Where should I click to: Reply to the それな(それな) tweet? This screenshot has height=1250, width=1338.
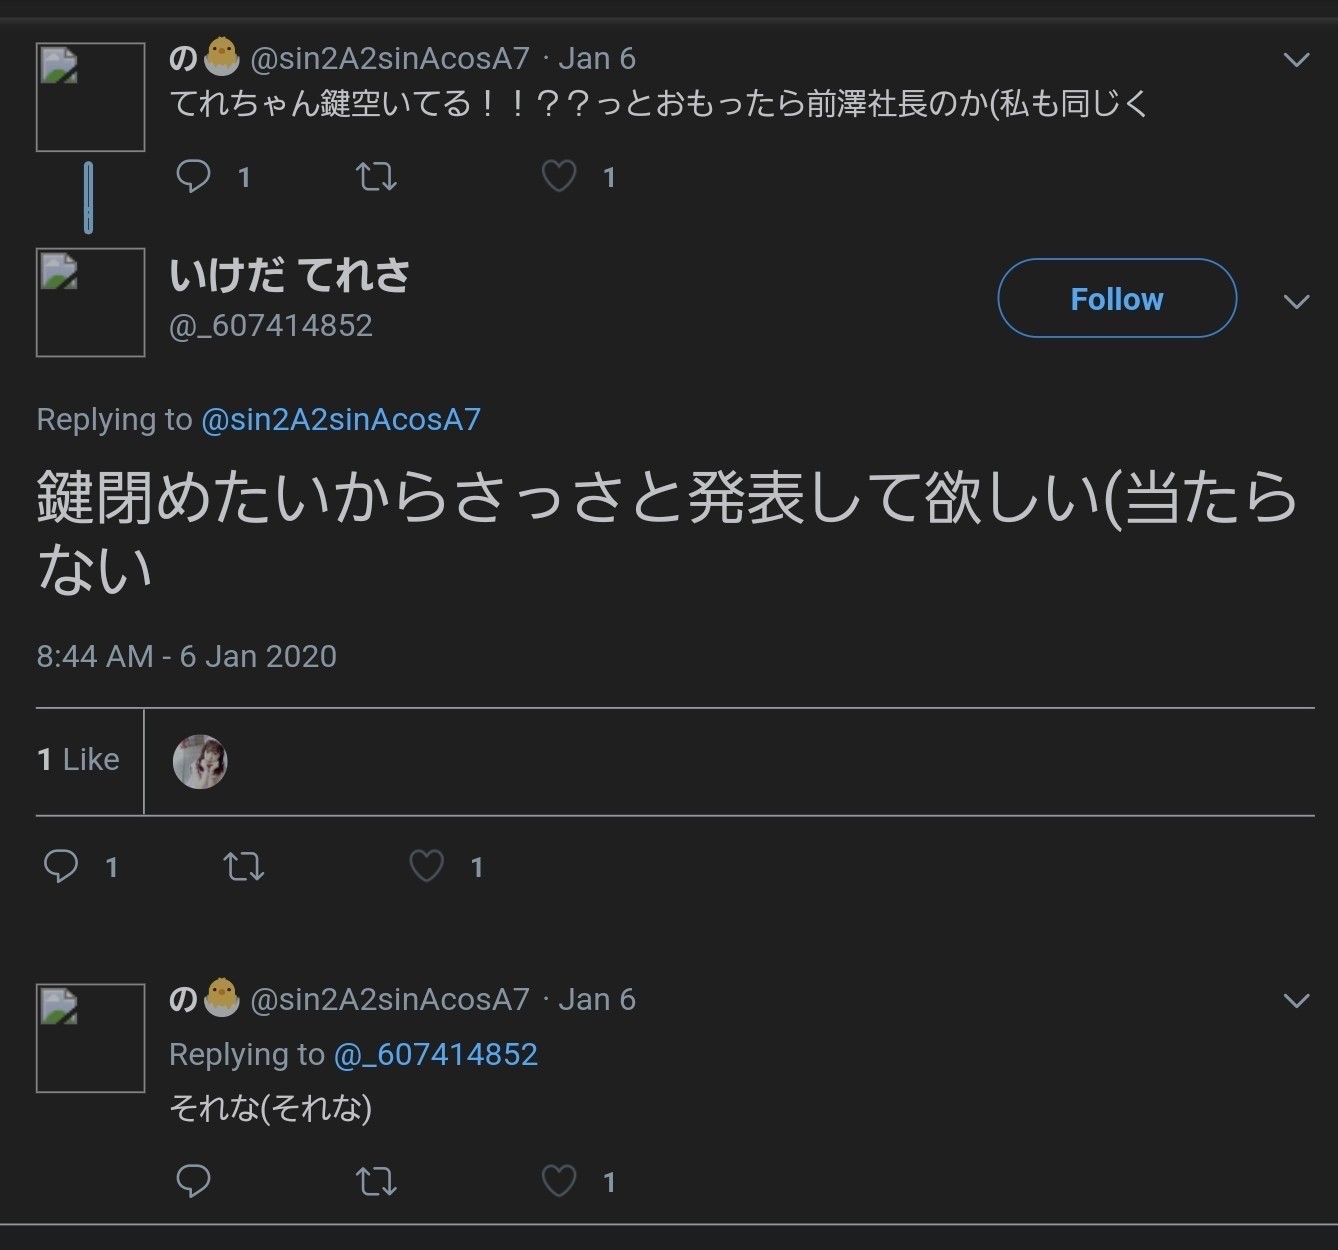pos(193,1182)
